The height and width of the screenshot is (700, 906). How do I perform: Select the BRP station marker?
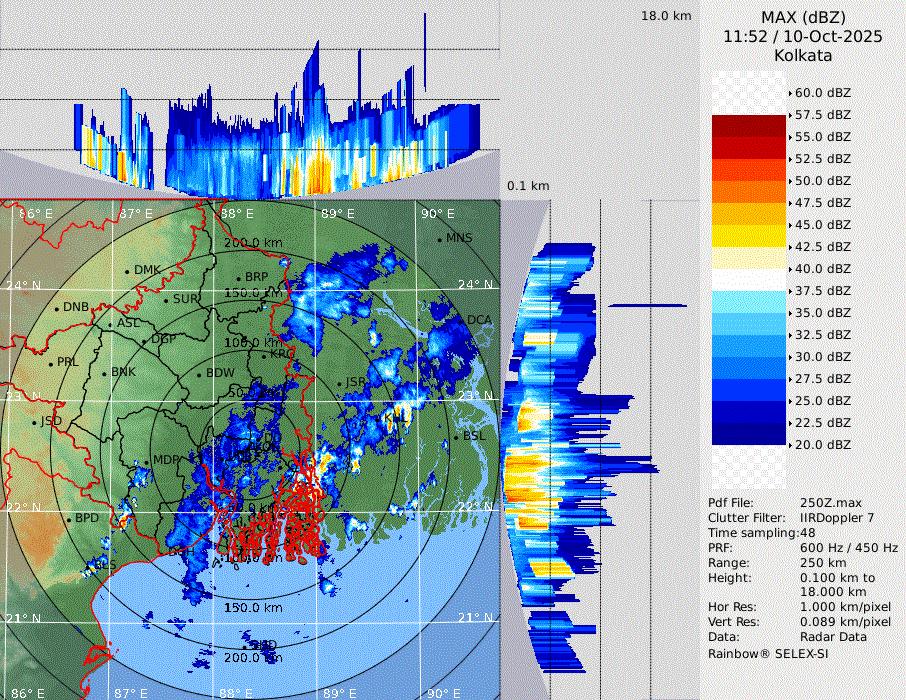(238, 278)
